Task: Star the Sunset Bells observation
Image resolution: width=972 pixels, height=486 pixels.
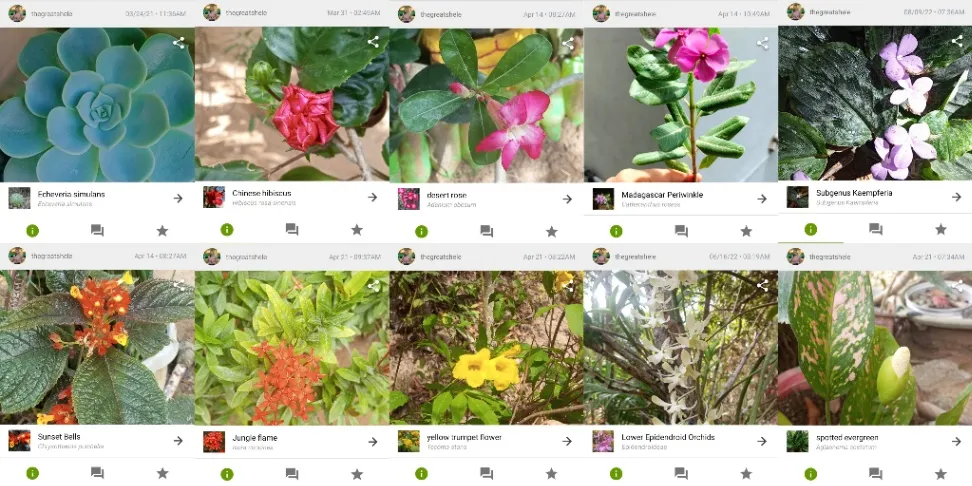Action: pyautogui.click(x=162, y=473)
